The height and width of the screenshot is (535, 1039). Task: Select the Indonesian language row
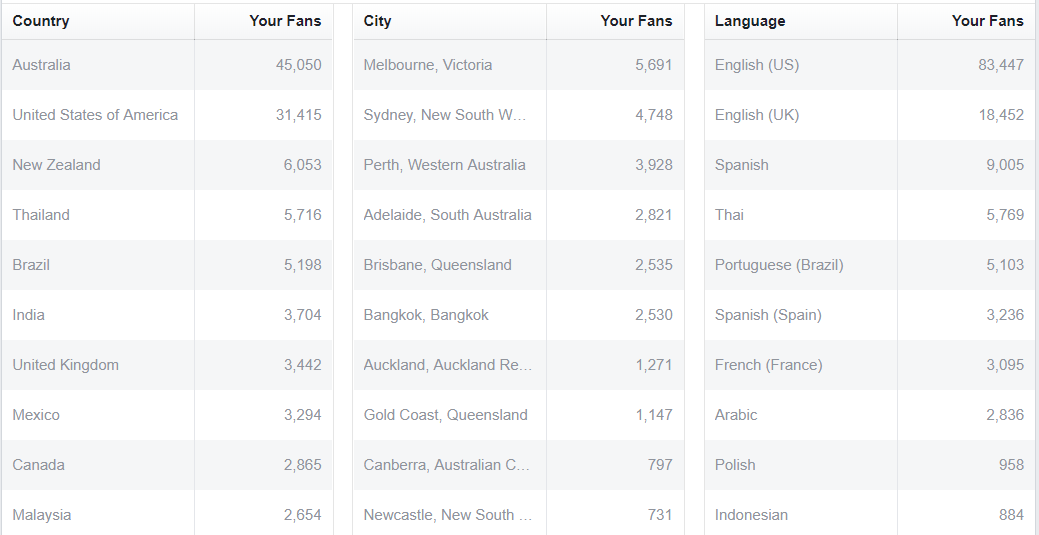pos(869,515)
